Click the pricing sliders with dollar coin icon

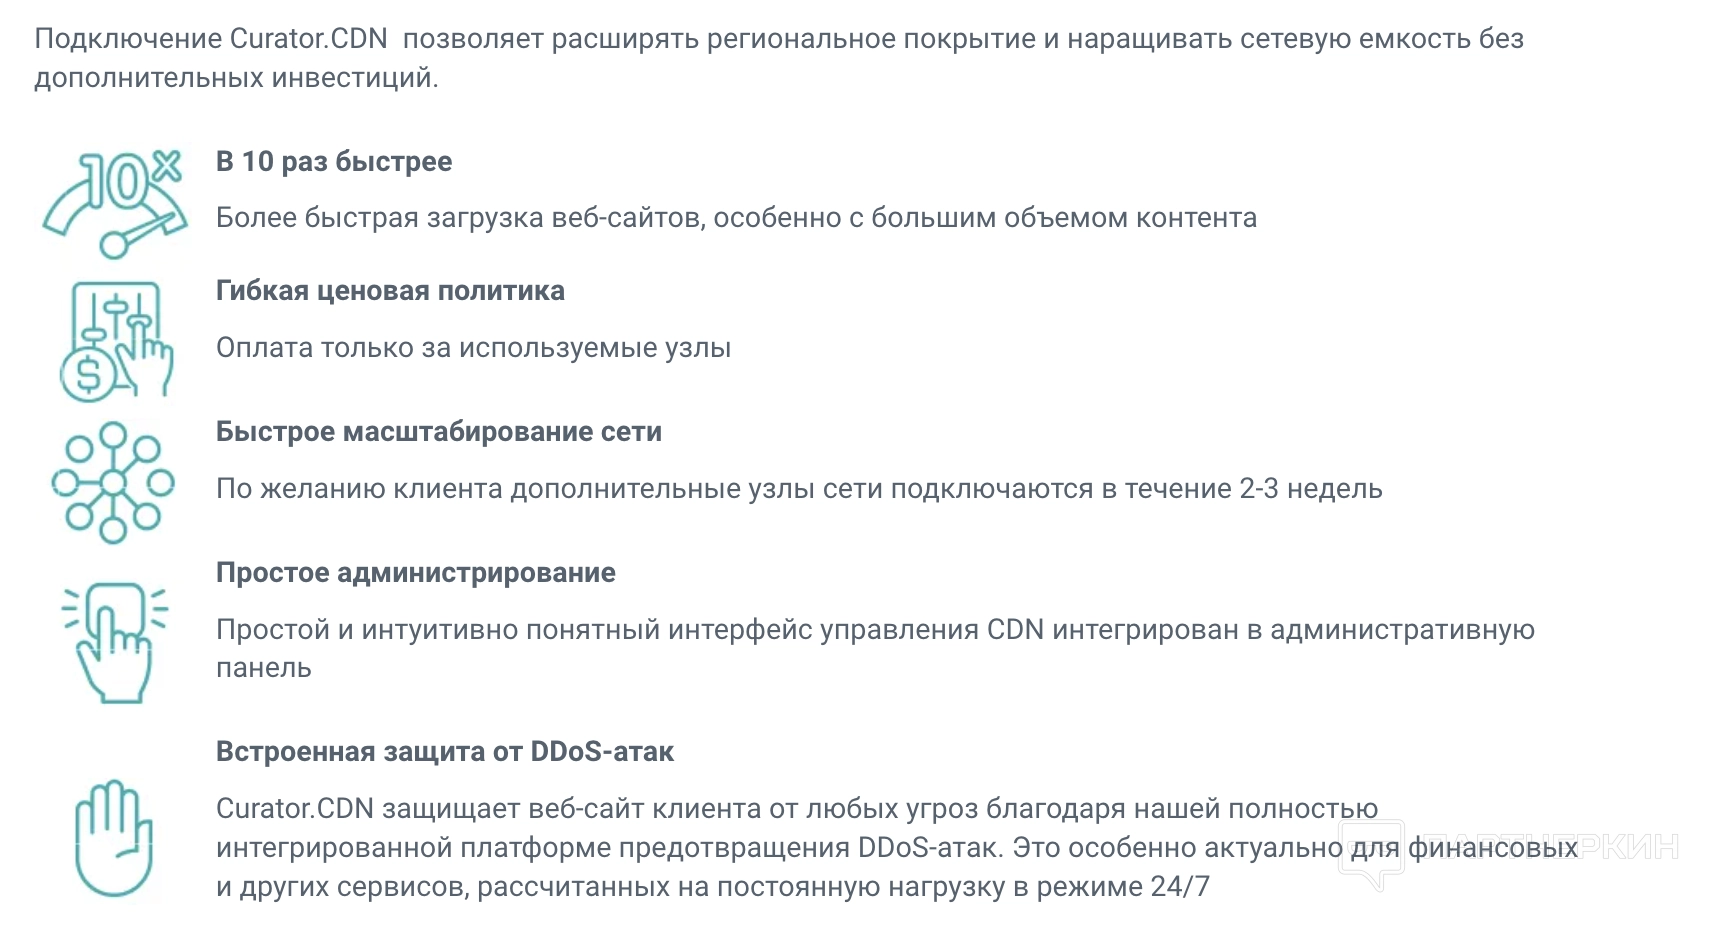coord(115,341)
